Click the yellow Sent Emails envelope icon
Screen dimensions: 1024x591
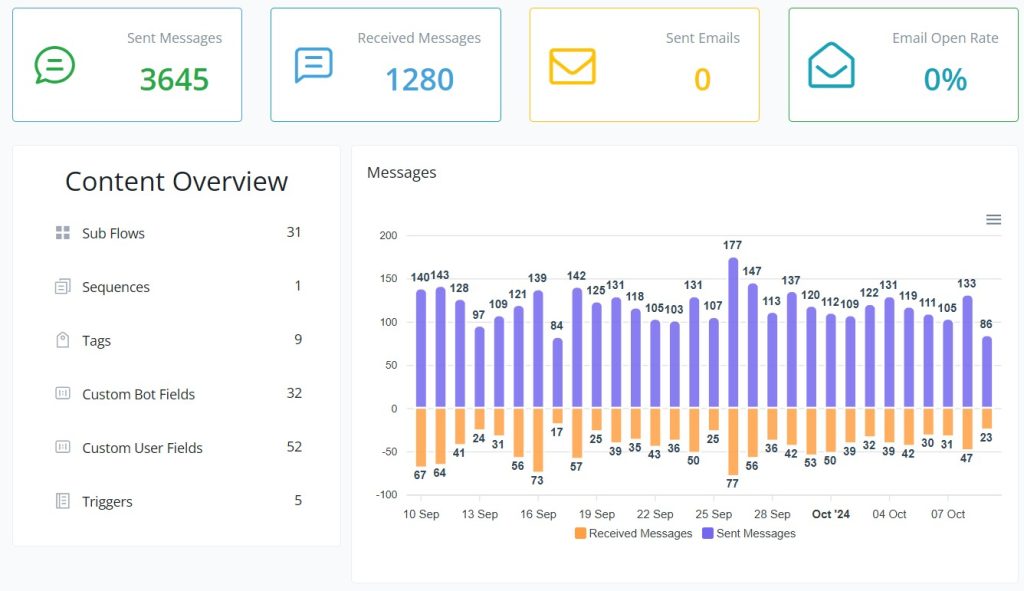tap(572, 66)
